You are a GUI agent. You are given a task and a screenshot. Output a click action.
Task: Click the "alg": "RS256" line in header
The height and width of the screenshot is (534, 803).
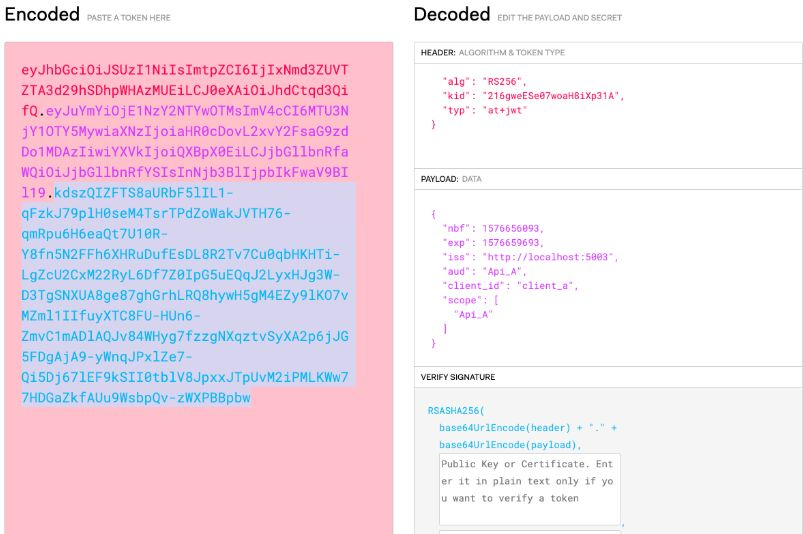[x=484, y=81]
